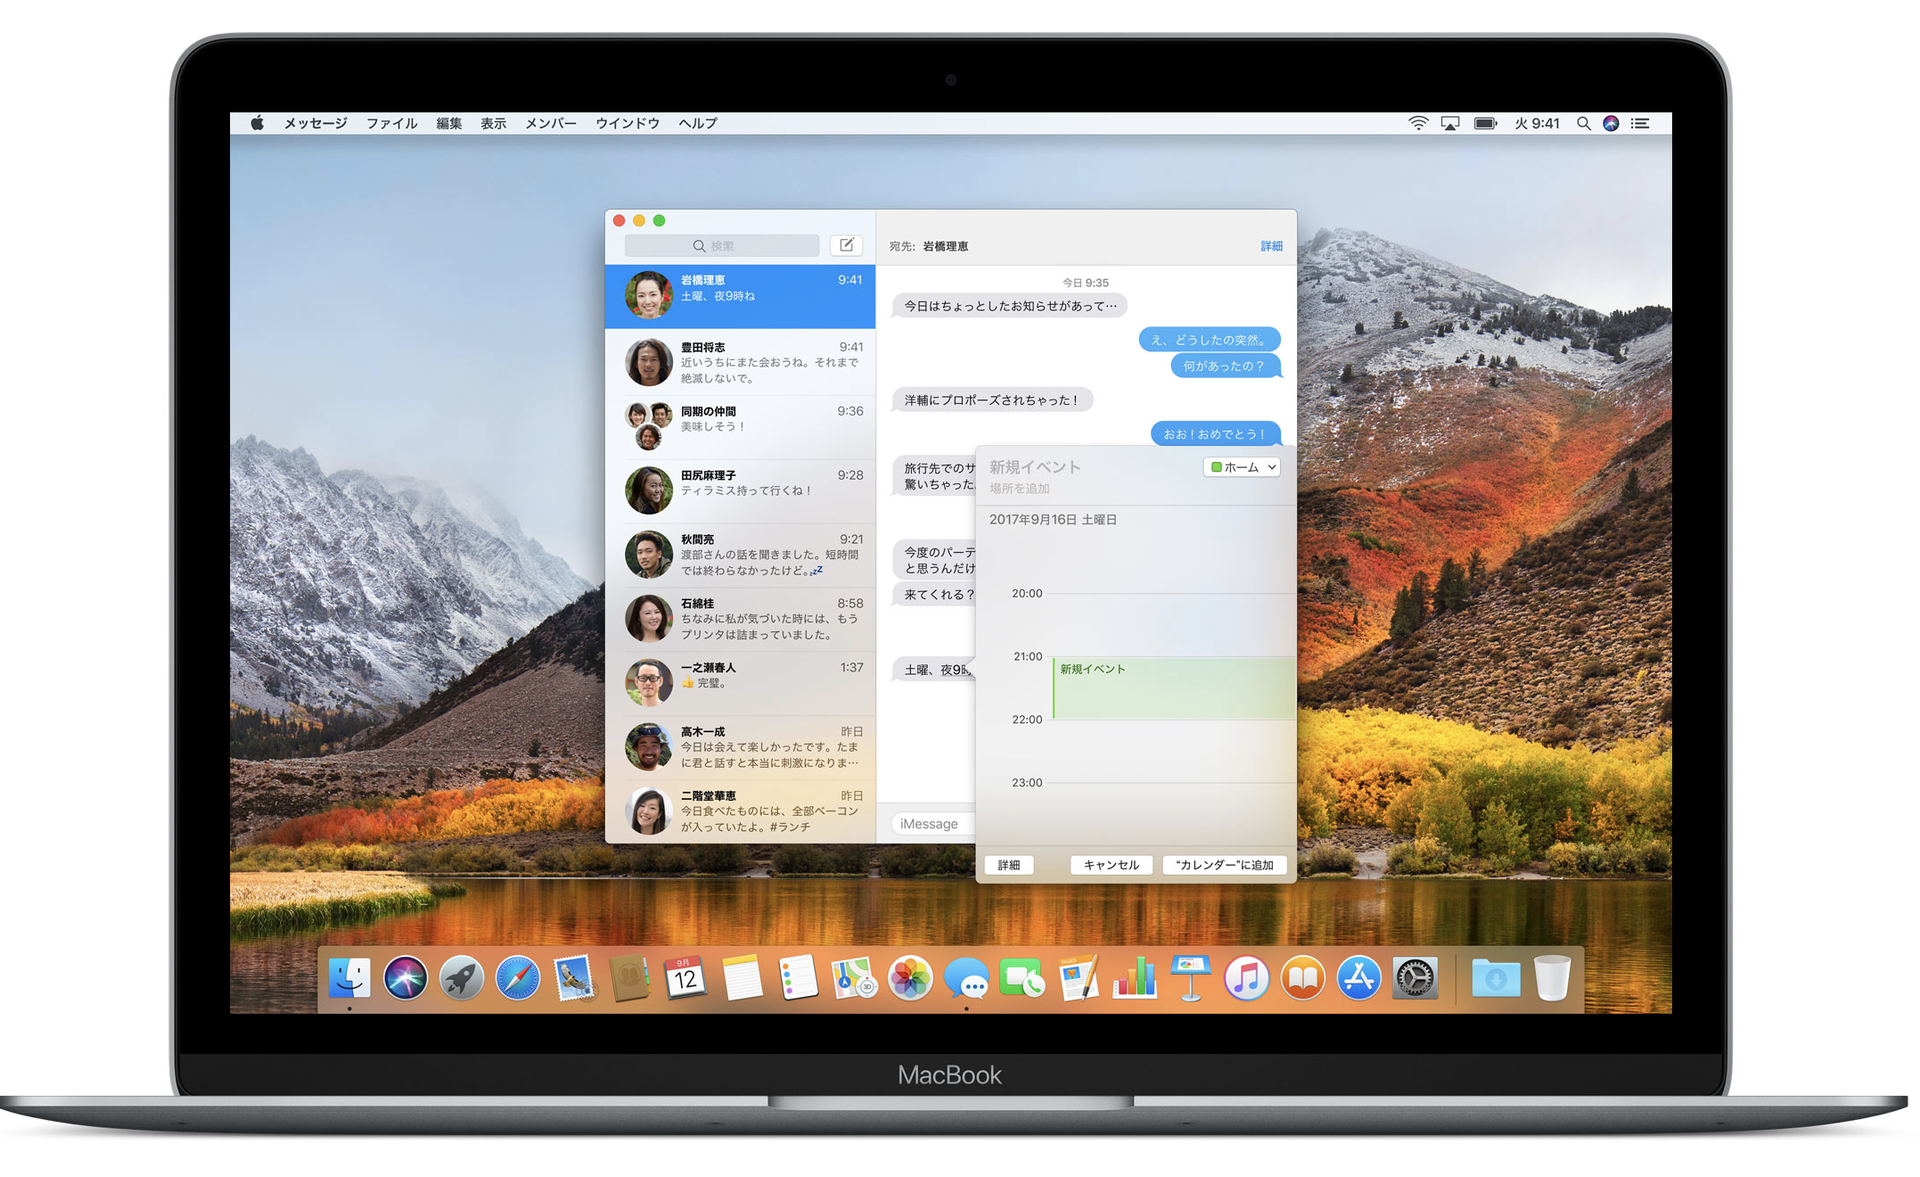
Task: Select conversation with 一之瀬春人
Action: point(740,682)
